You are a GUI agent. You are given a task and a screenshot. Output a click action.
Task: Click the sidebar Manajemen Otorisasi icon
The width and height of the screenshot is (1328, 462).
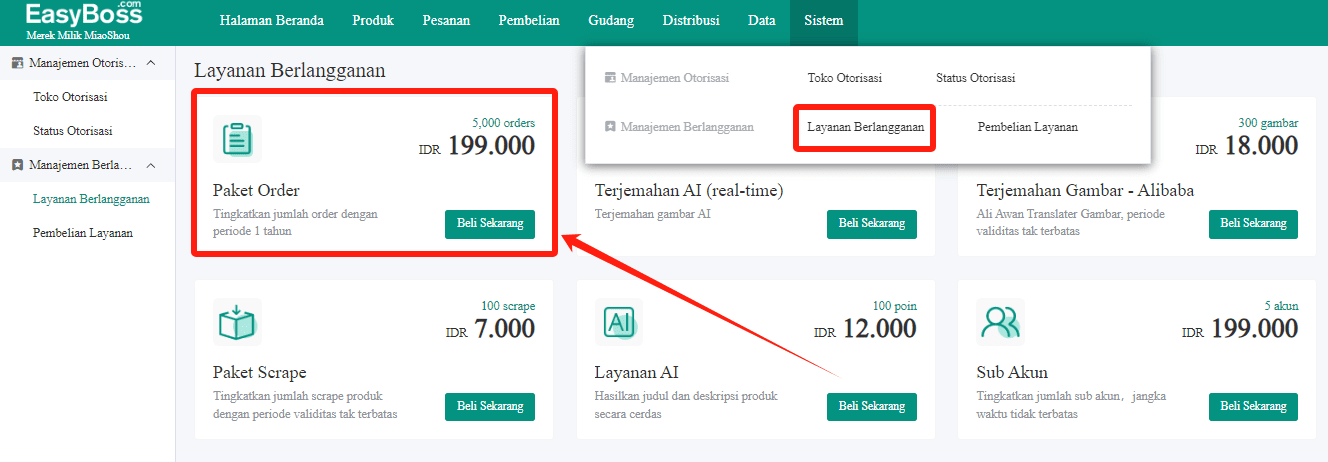click(17, 63)
